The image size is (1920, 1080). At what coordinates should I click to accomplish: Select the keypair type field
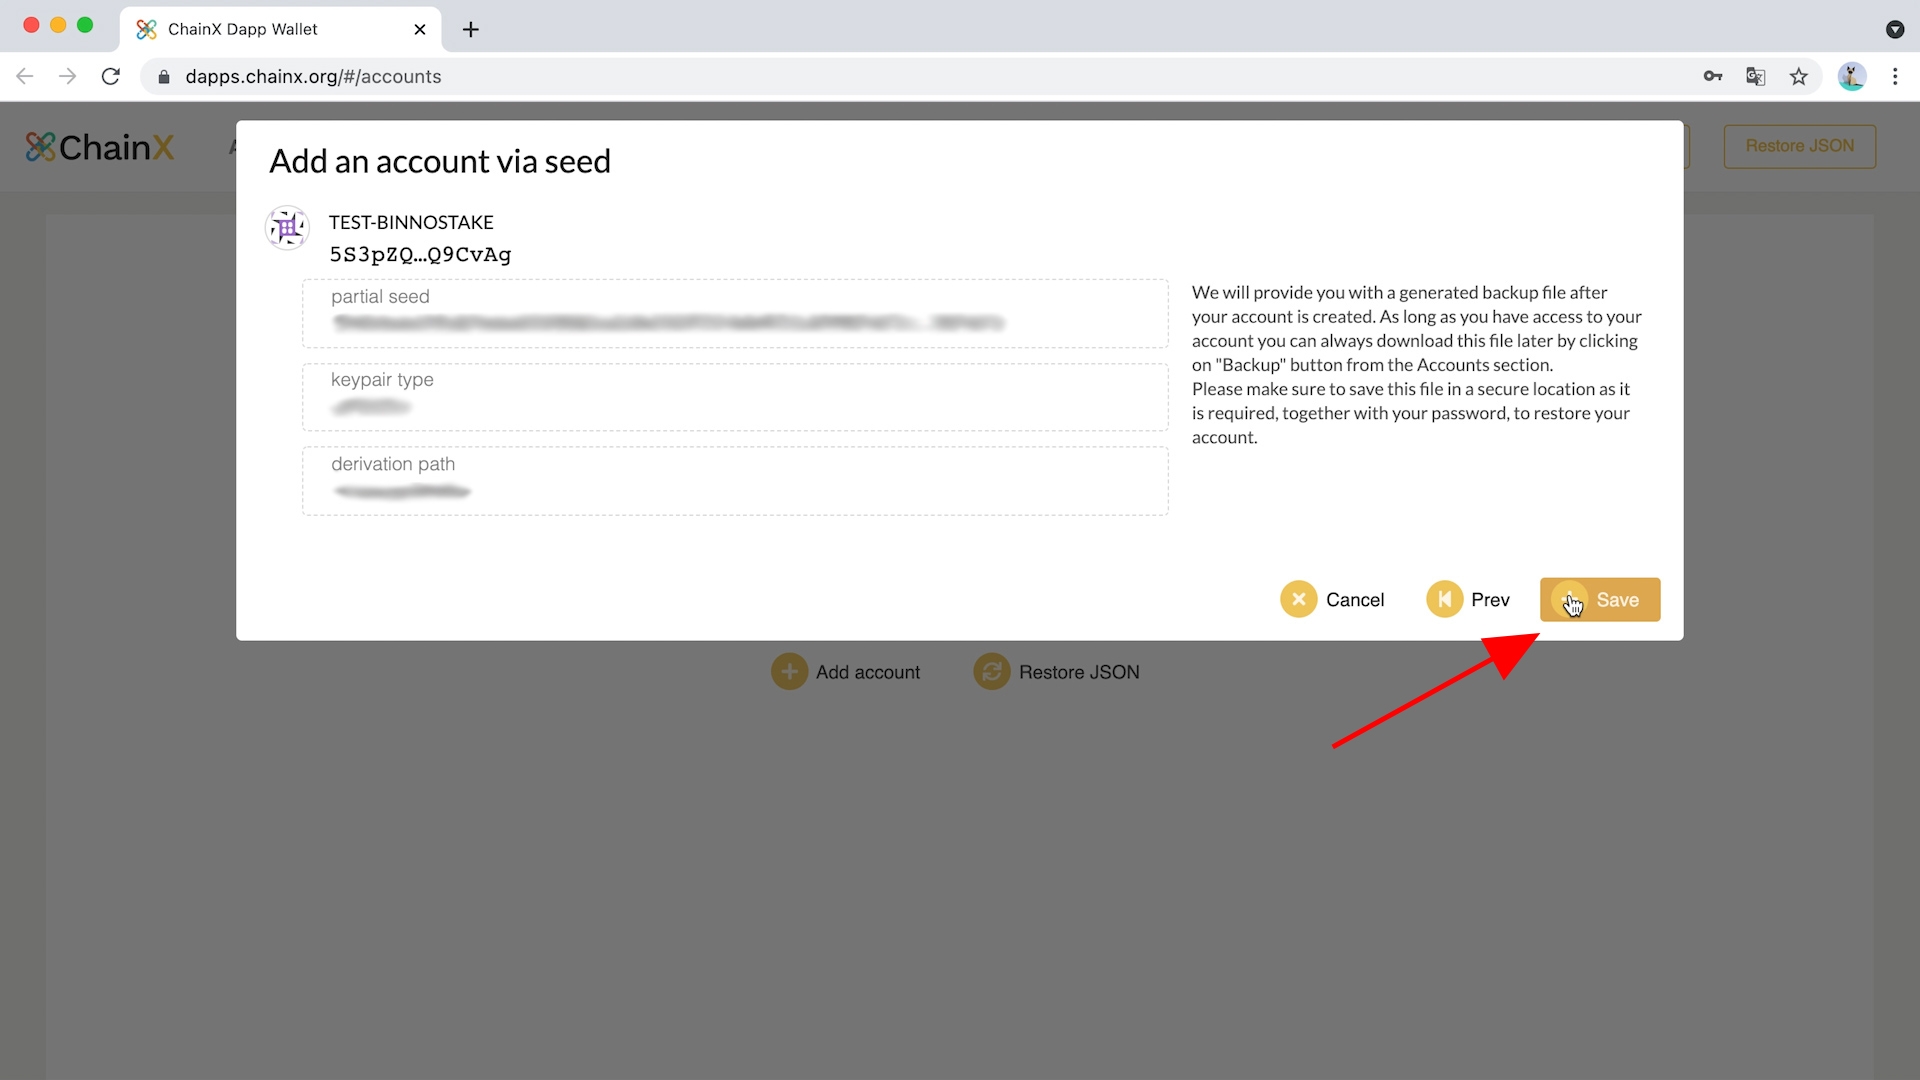click(x=735, y=397)
